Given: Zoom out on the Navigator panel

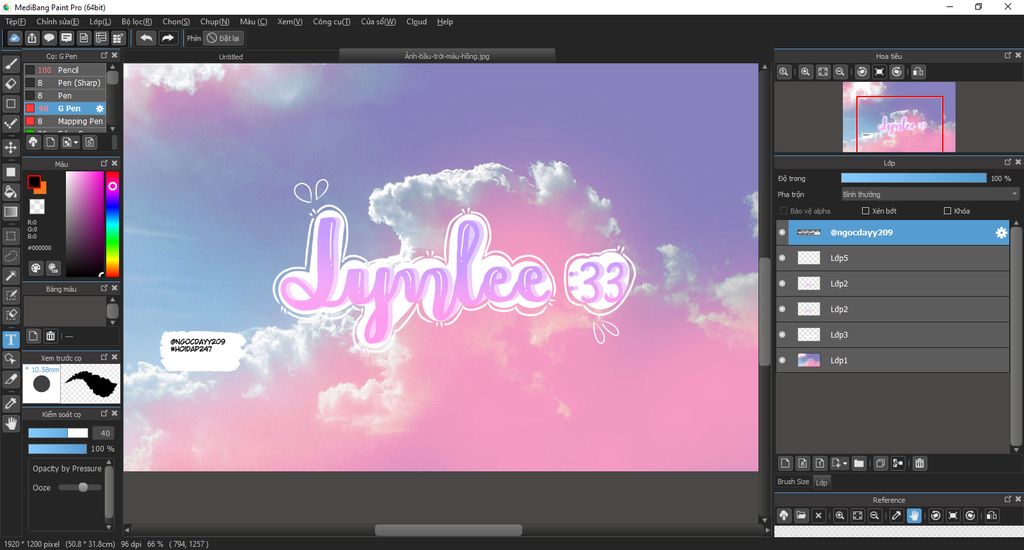Looking at the screenshot, I should tap(840, 72).
